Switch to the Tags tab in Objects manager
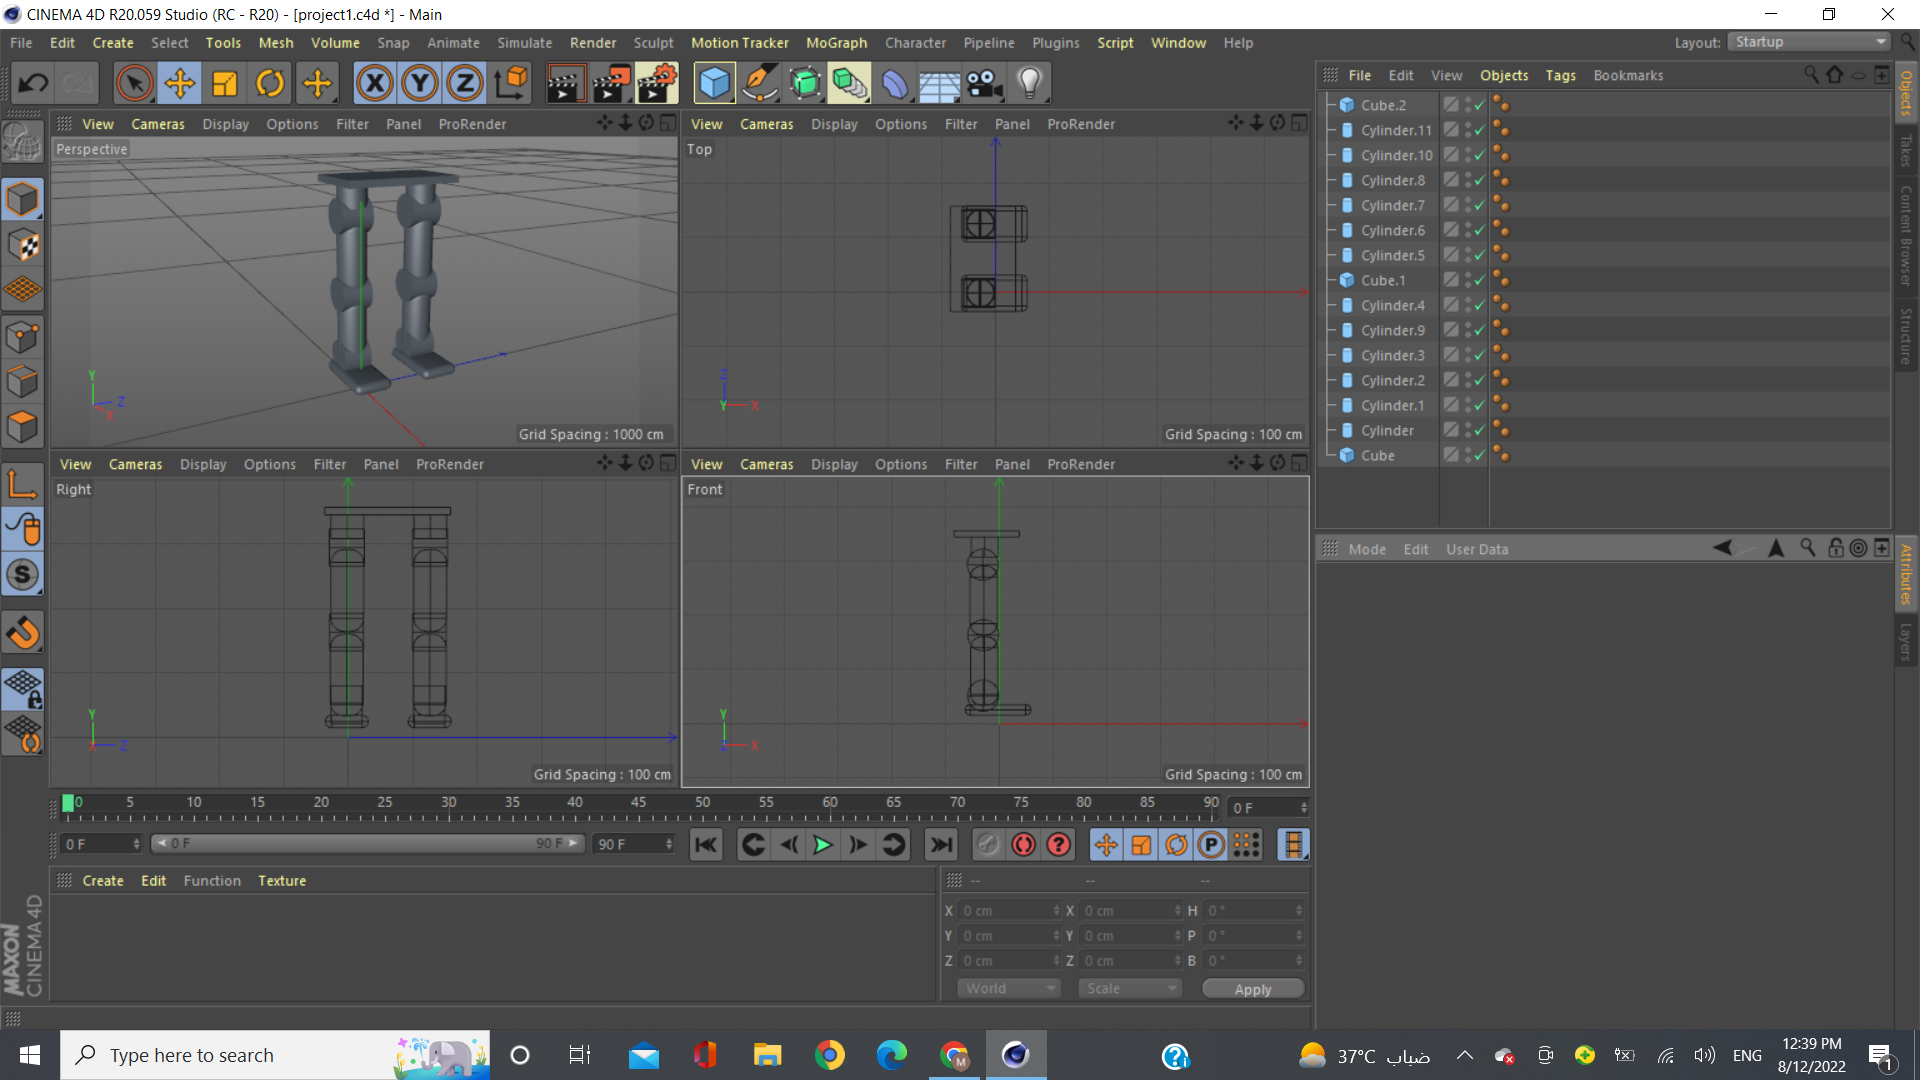This screenshot has width=1920, height=1080. pyautogui.click(x=1559, y=75)
